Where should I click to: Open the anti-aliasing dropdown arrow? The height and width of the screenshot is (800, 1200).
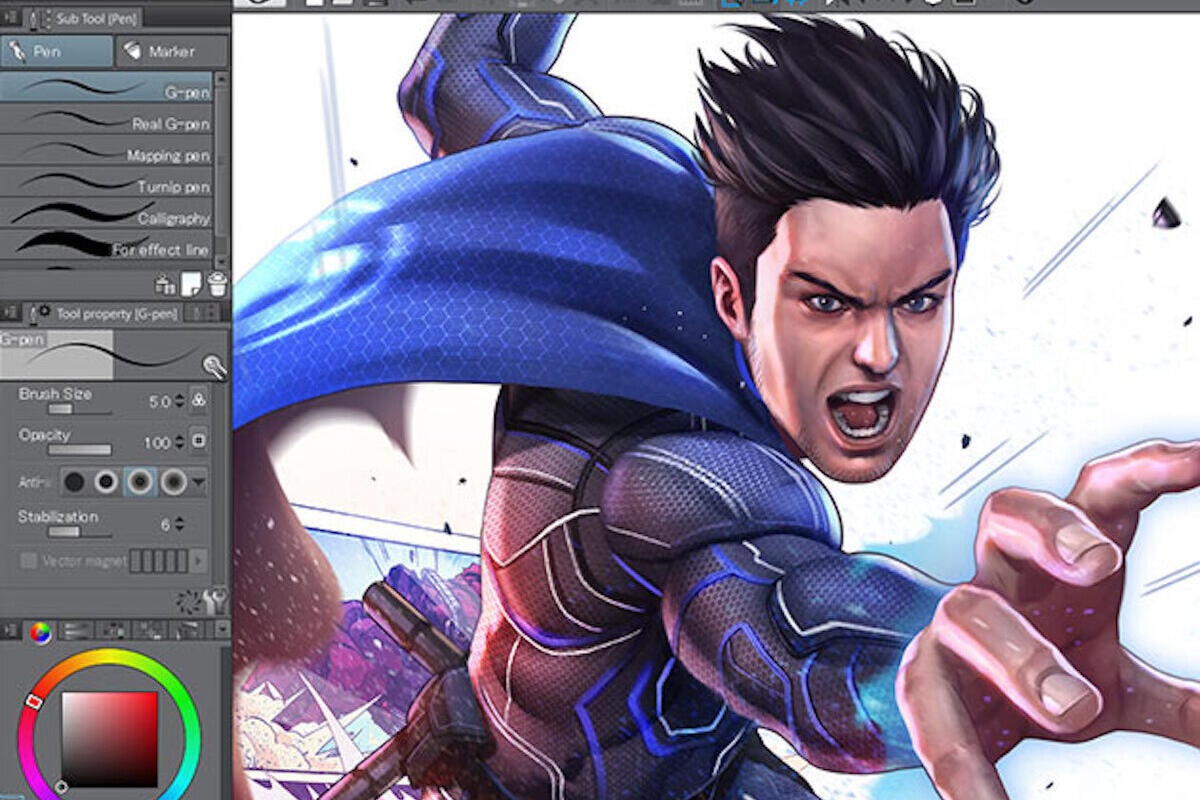198,483
